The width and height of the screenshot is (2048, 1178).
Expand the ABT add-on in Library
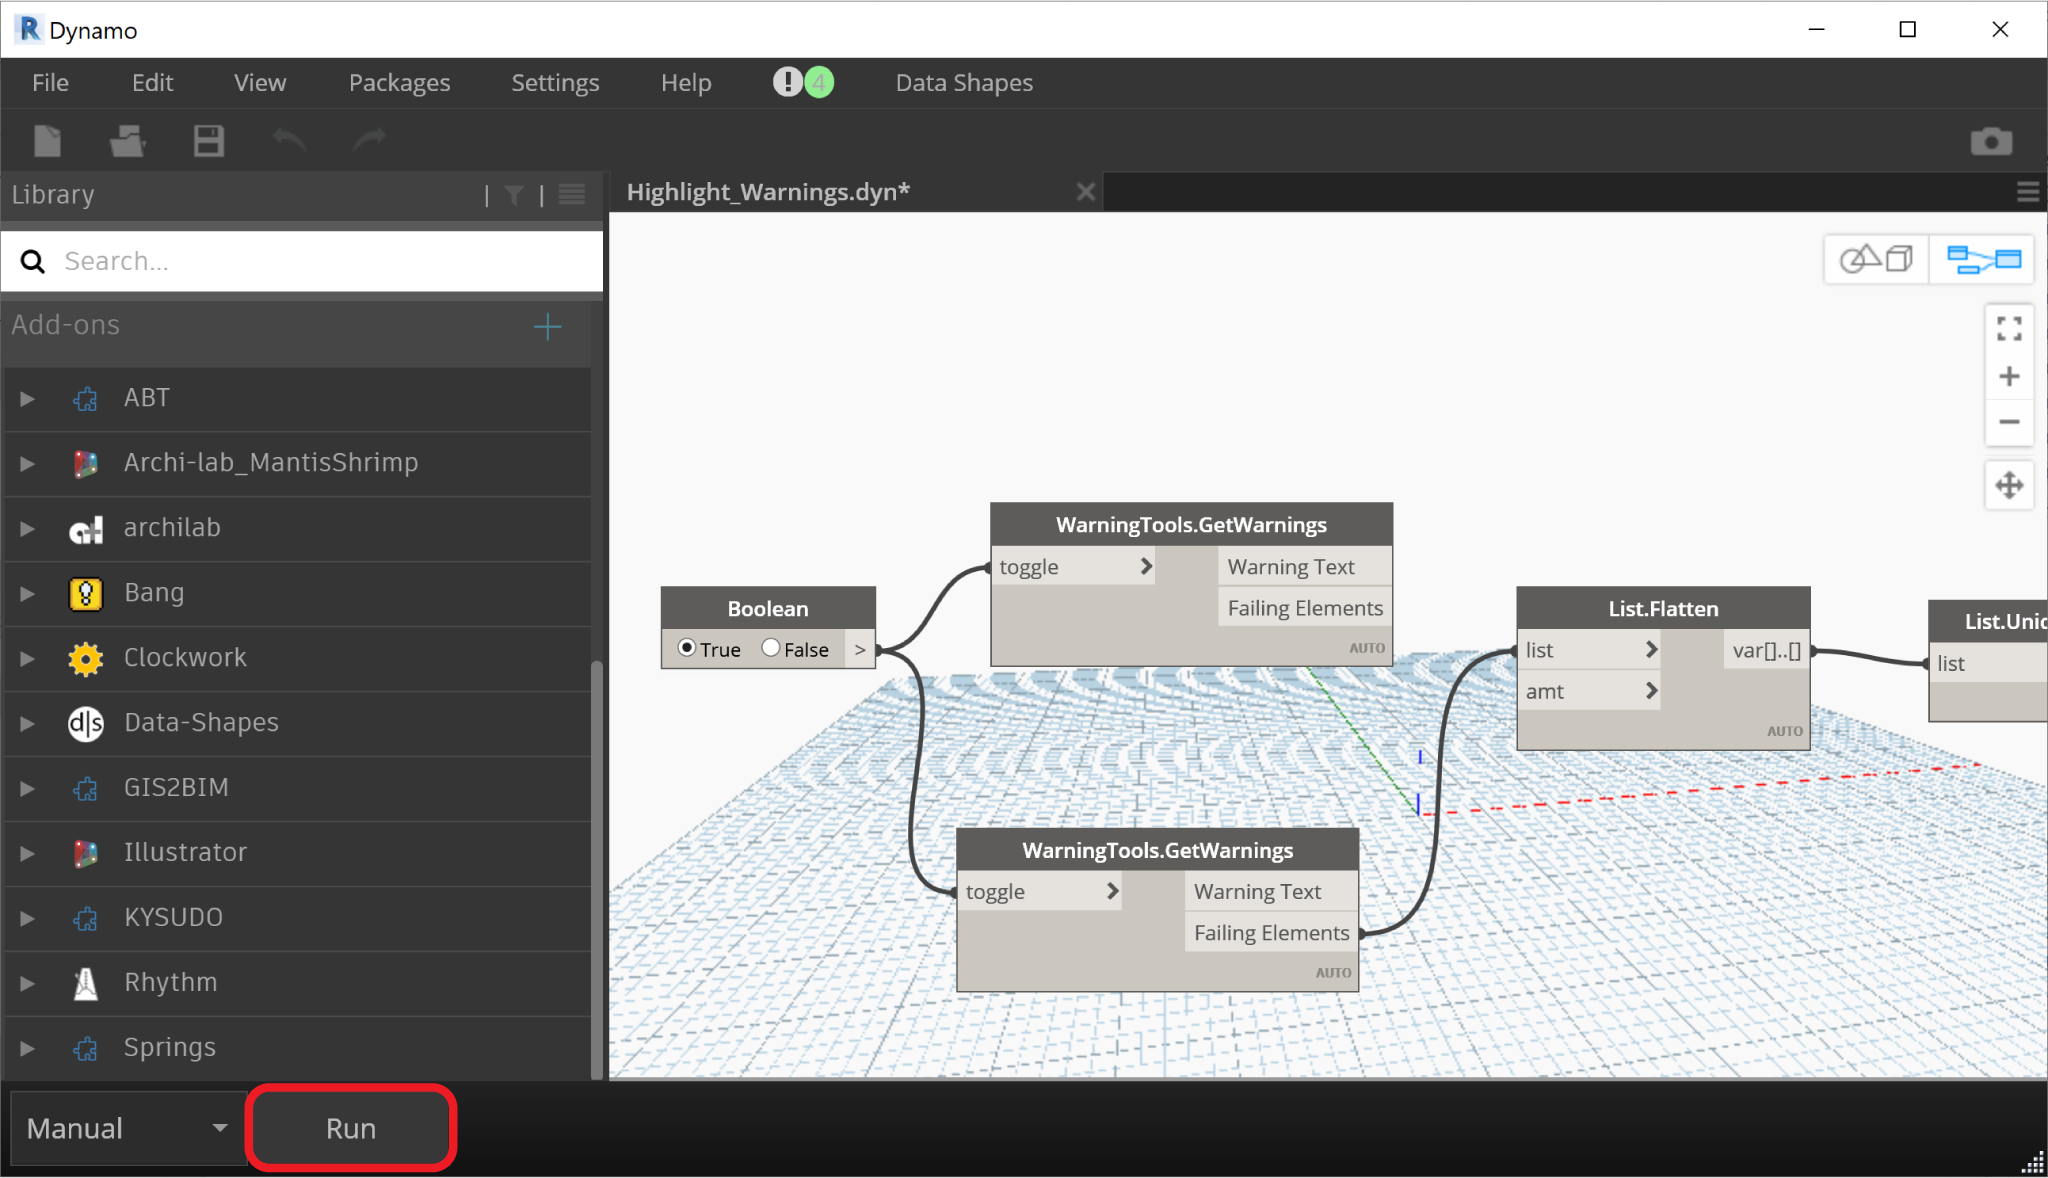pyautogui.click(x=27, y=397)
